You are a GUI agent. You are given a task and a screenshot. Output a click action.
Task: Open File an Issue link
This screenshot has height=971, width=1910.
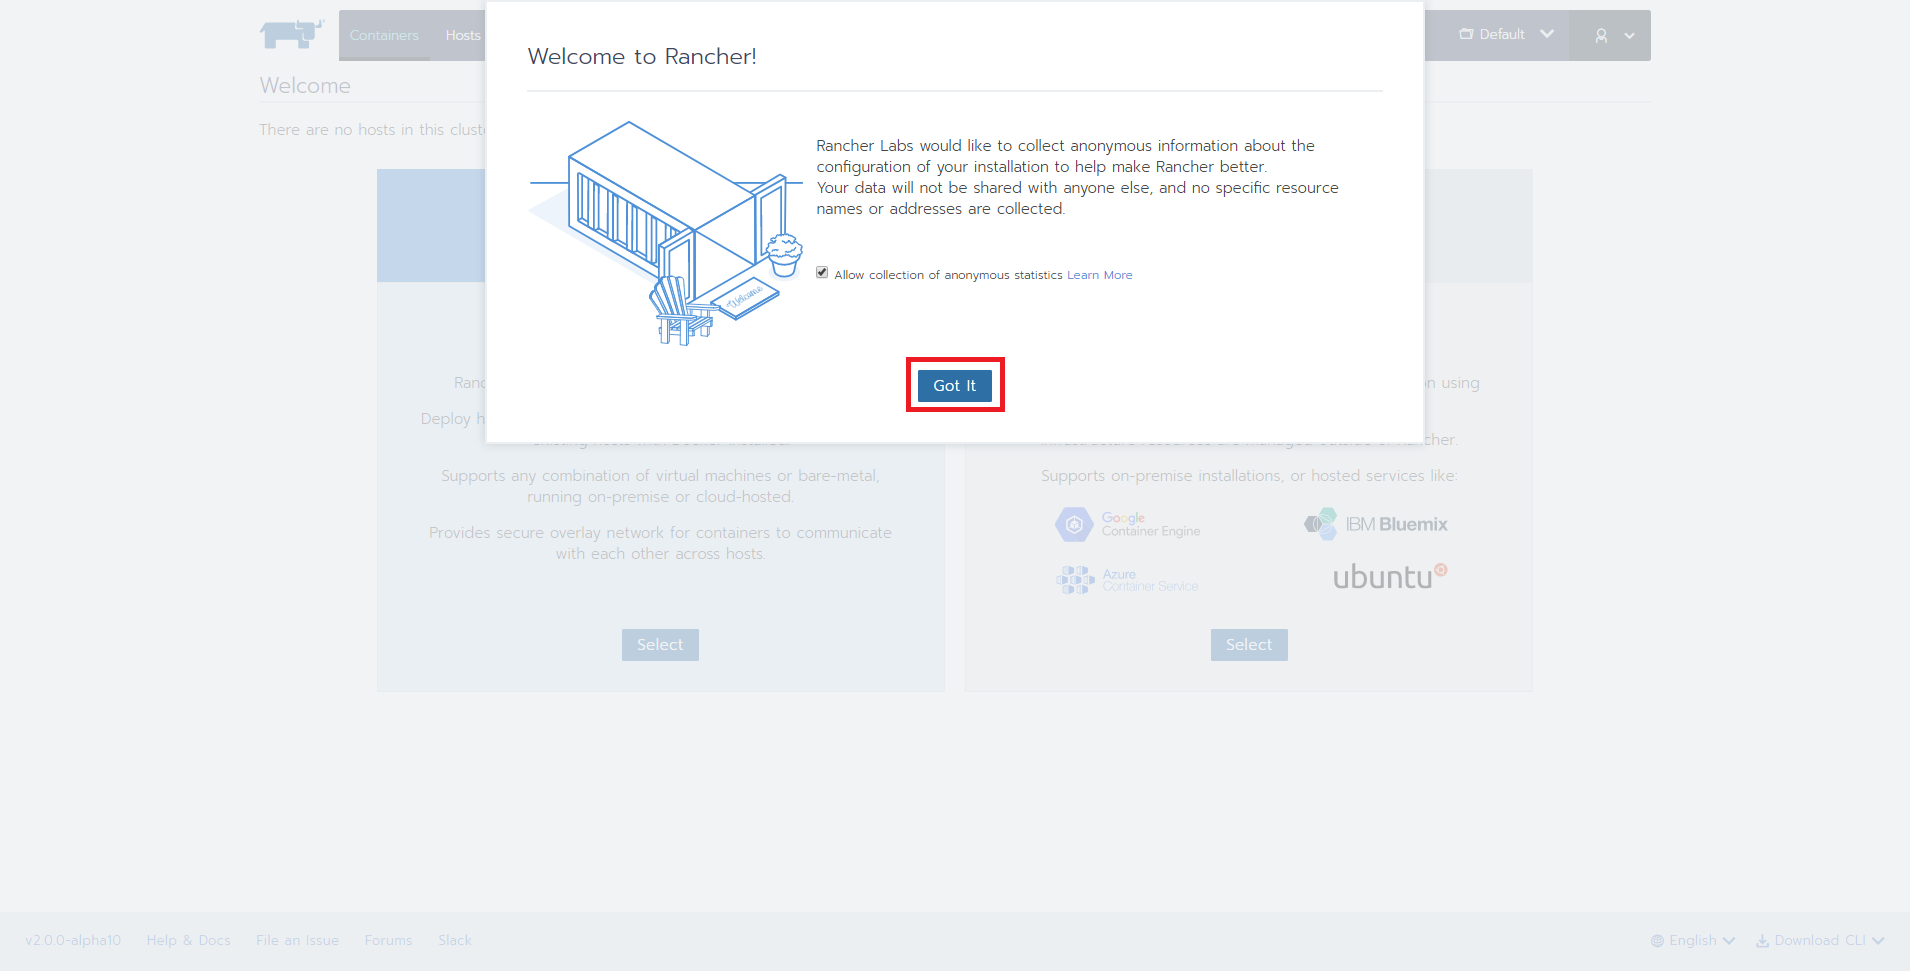point(297,941)
